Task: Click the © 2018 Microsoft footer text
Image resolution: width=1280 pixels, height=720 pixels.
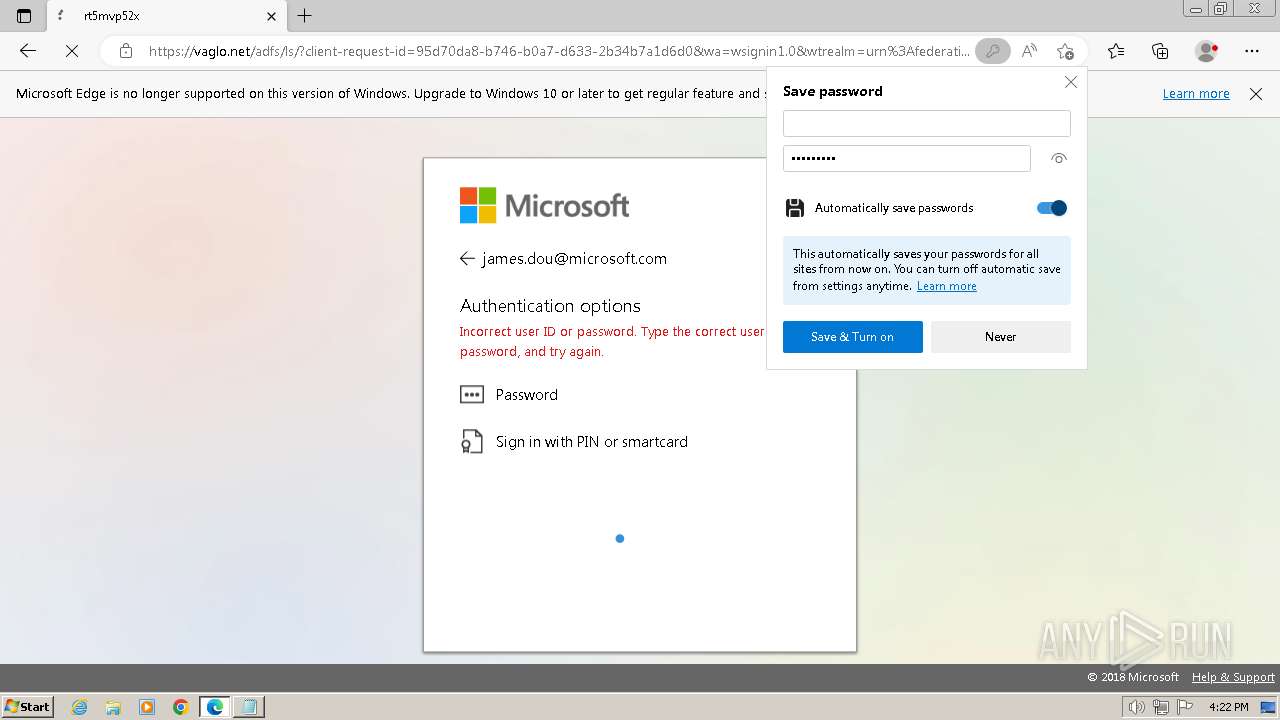Action: pyautogui.click(x=1133, y=677)
